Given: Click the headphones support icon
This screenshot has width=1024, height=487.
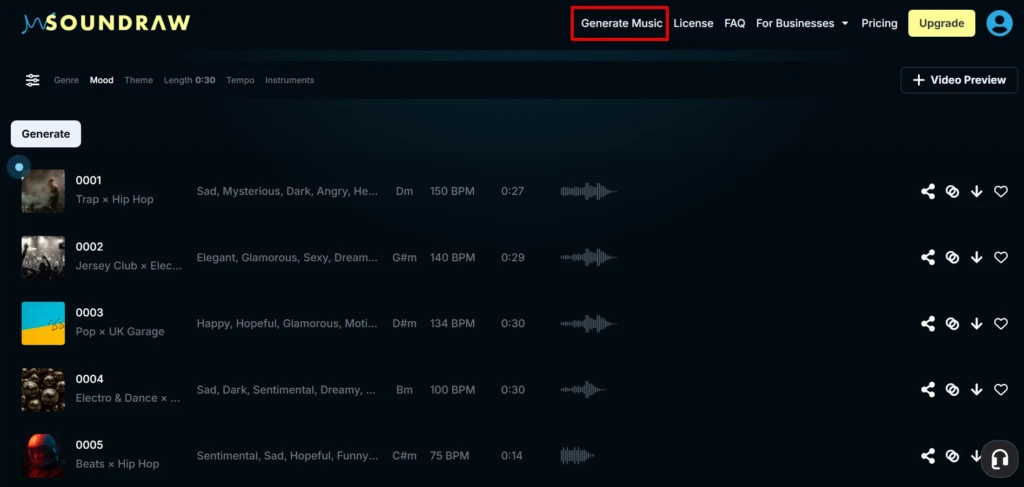Looking at the screenshot, I should pyautogui.click(x=999, y=458).
